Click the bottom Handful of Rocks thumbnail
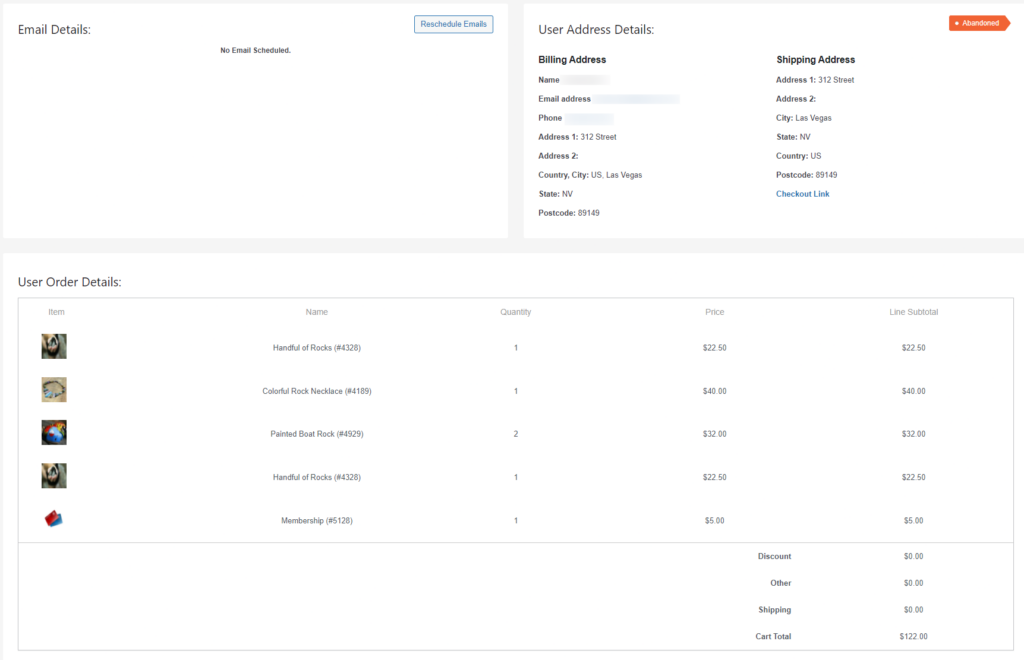The width and height of the screenshot is (1024, 660). [x=54, y=476]
